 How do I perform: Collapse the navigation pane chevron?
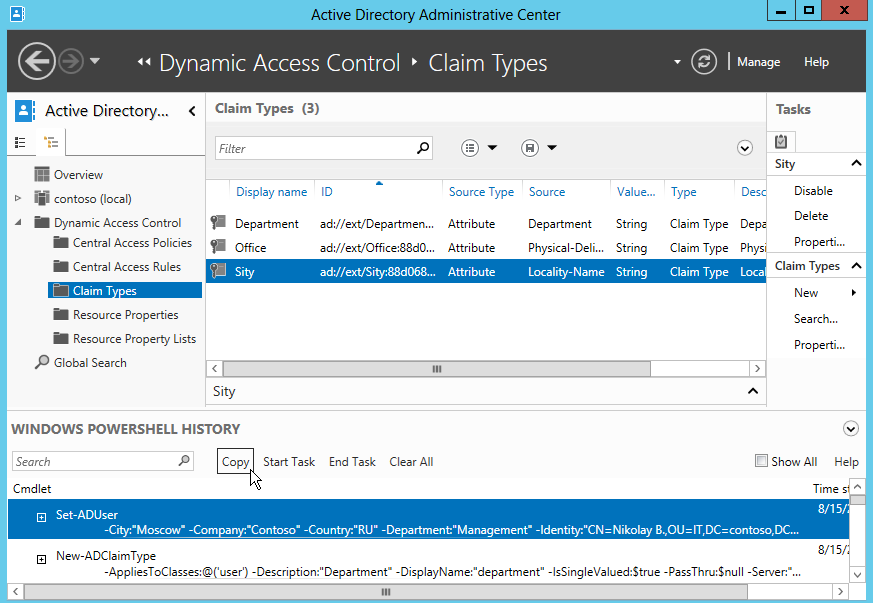(x=192, y=111)
